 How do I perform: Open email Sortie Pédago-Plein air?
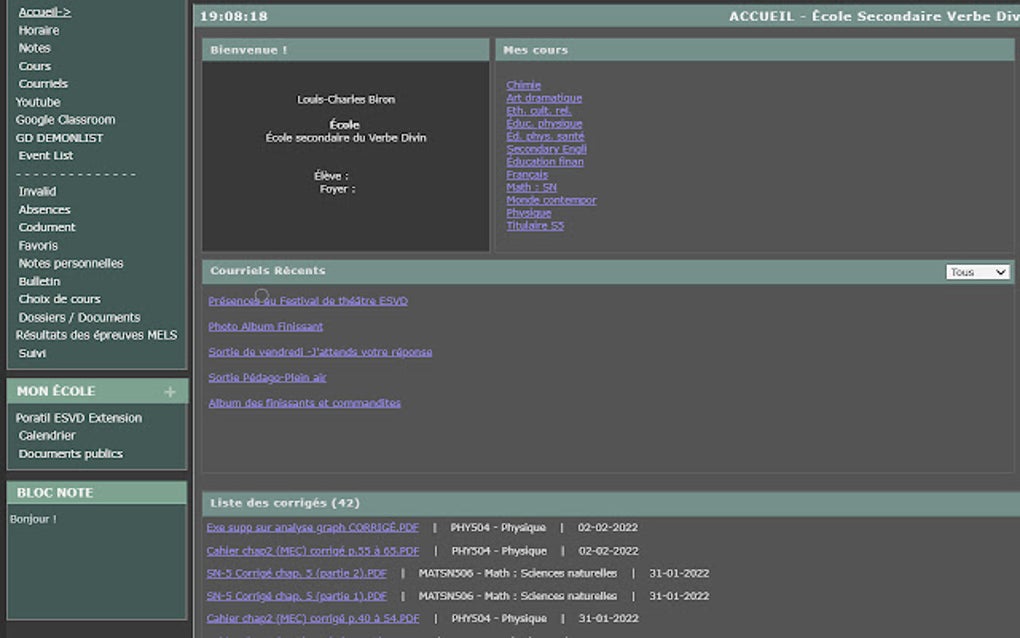pyautogui.click(x=267, y=377)
